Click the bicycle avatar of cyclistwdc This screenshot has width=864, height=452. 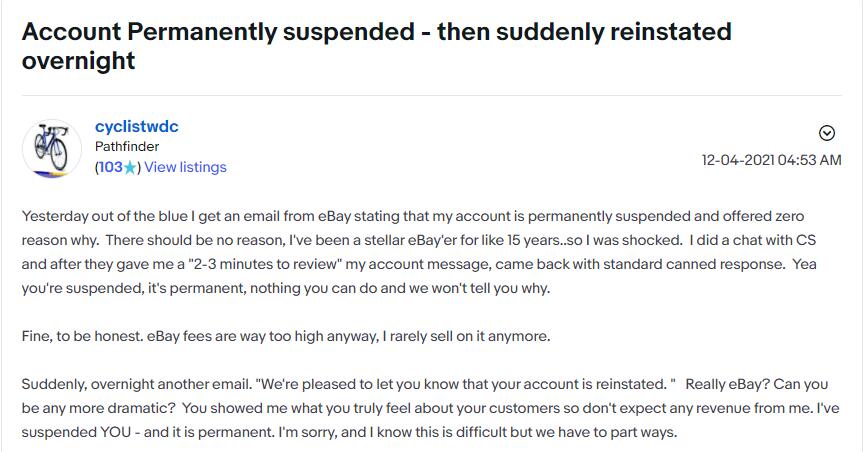click(x=52, y=148)
